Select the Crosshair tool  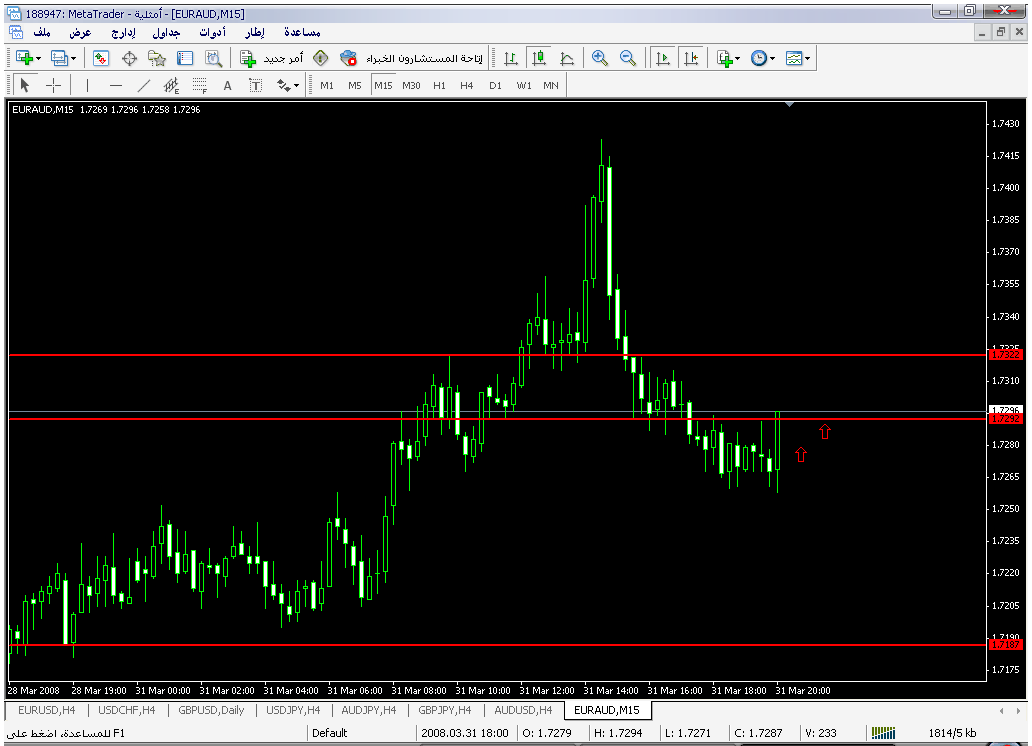pos(53,86)
